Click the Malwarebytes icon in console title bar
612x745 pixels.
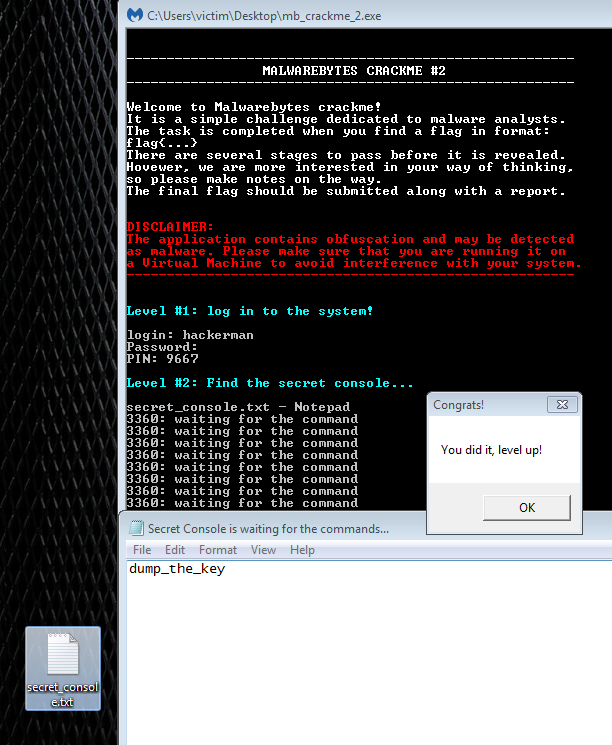click(x=135, y=15)
